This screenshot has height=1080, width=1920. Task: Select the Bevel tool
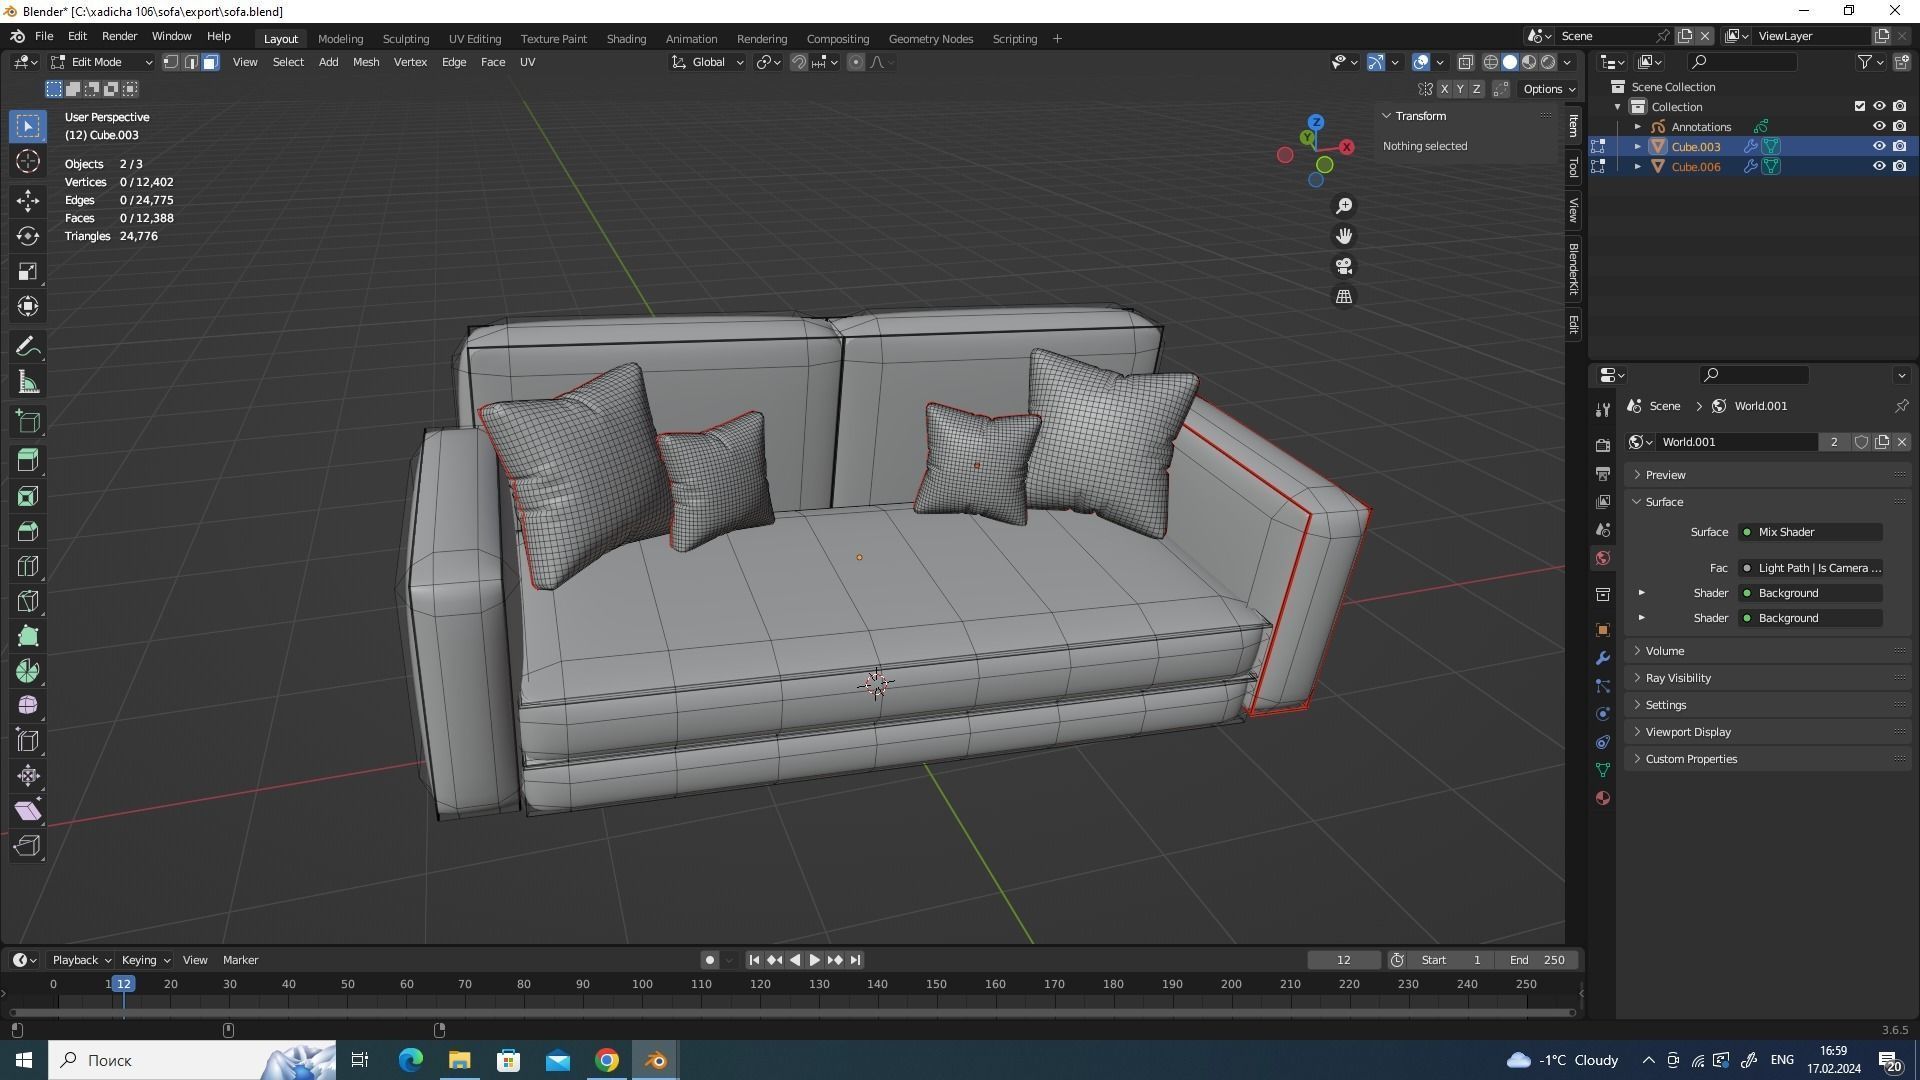click(28, 531)
